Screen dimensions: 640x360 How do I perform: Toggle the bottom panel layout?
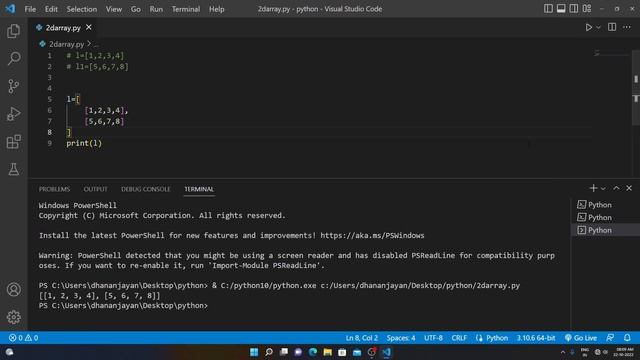coord(561,9)
